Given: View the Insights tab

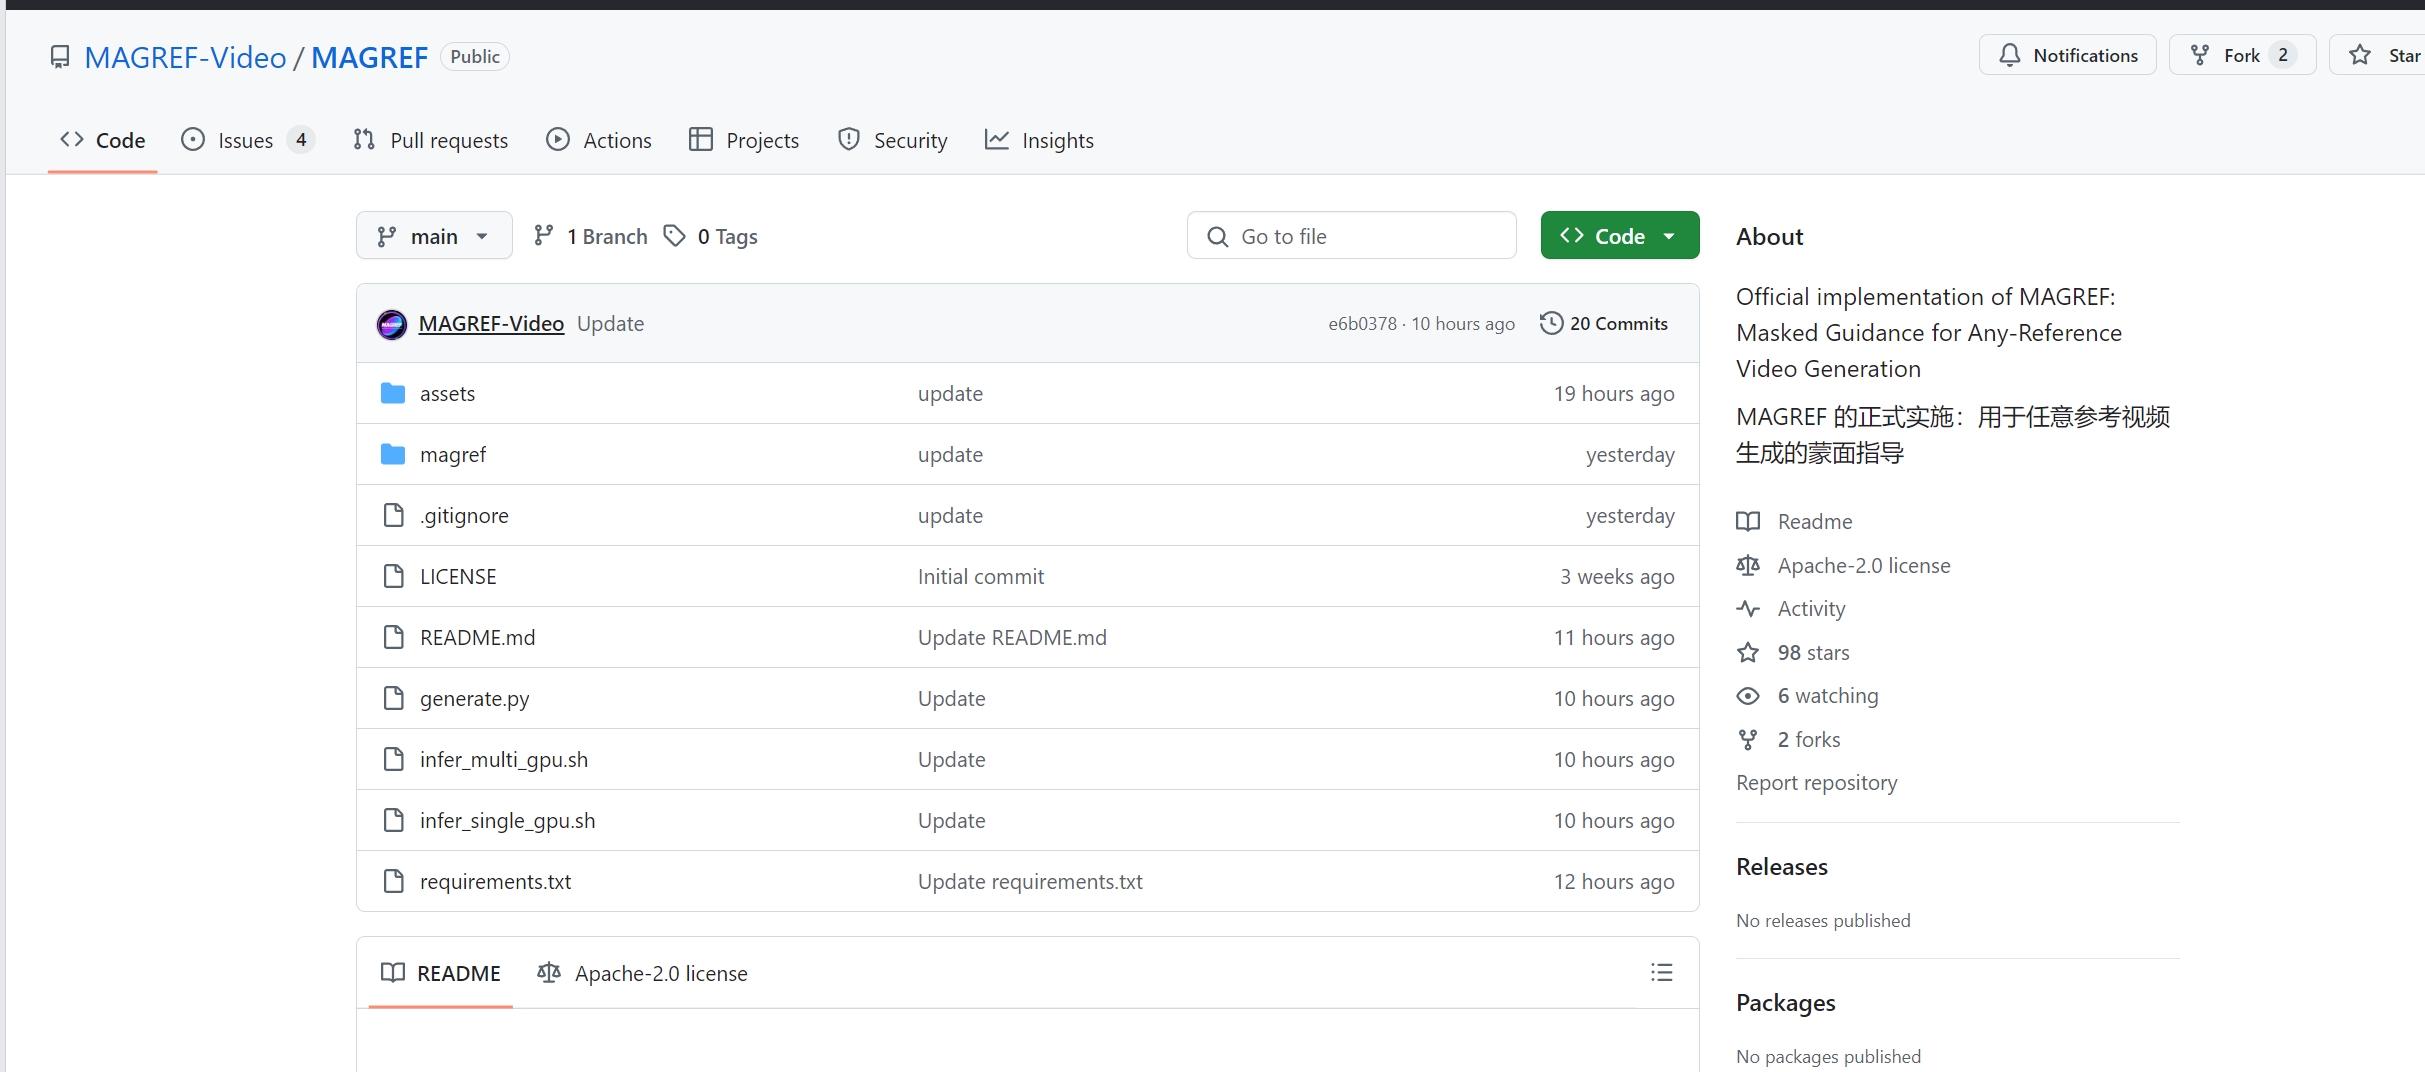Looking at the screenshot, I should (x=1039, y=140).
